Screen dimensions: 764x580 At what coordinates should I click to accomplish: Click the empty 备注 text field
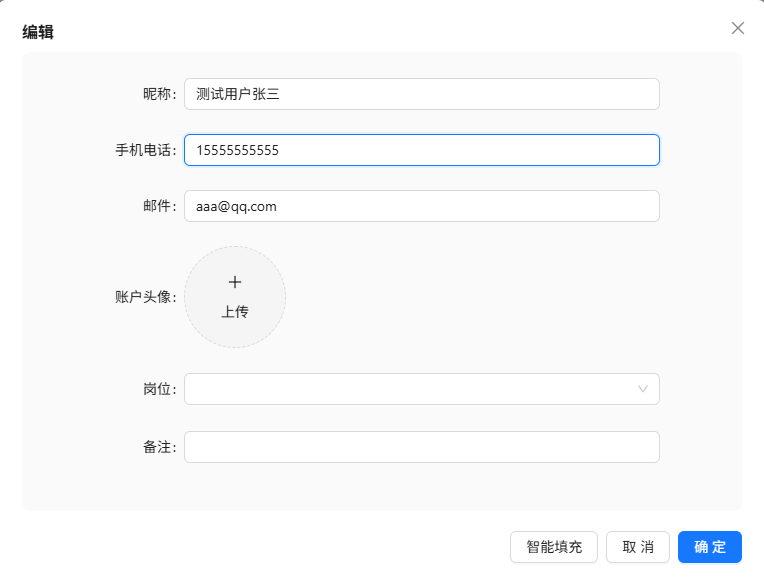pos(421,447)
